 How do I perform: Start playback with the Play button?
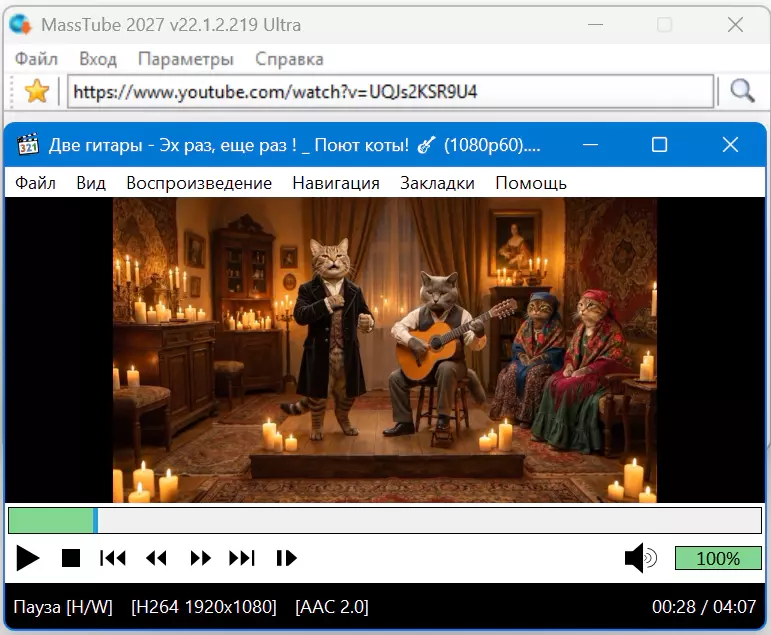click(x=28, y=558)
